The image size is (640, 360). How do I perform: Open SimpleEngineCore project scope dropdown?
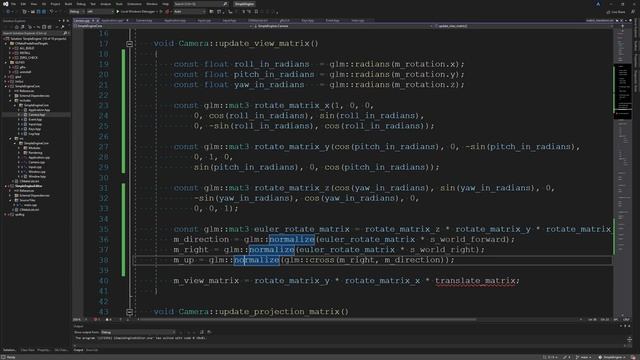tap(162, 26)
